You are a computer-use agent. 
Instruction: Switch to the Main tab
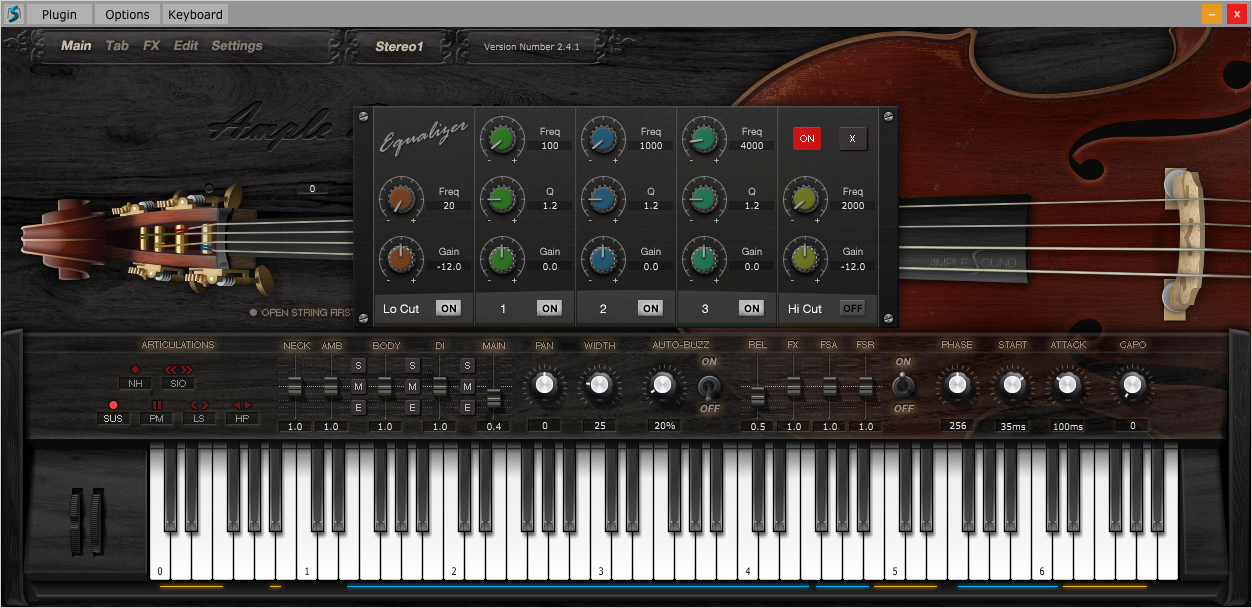(x=76, y=46)
